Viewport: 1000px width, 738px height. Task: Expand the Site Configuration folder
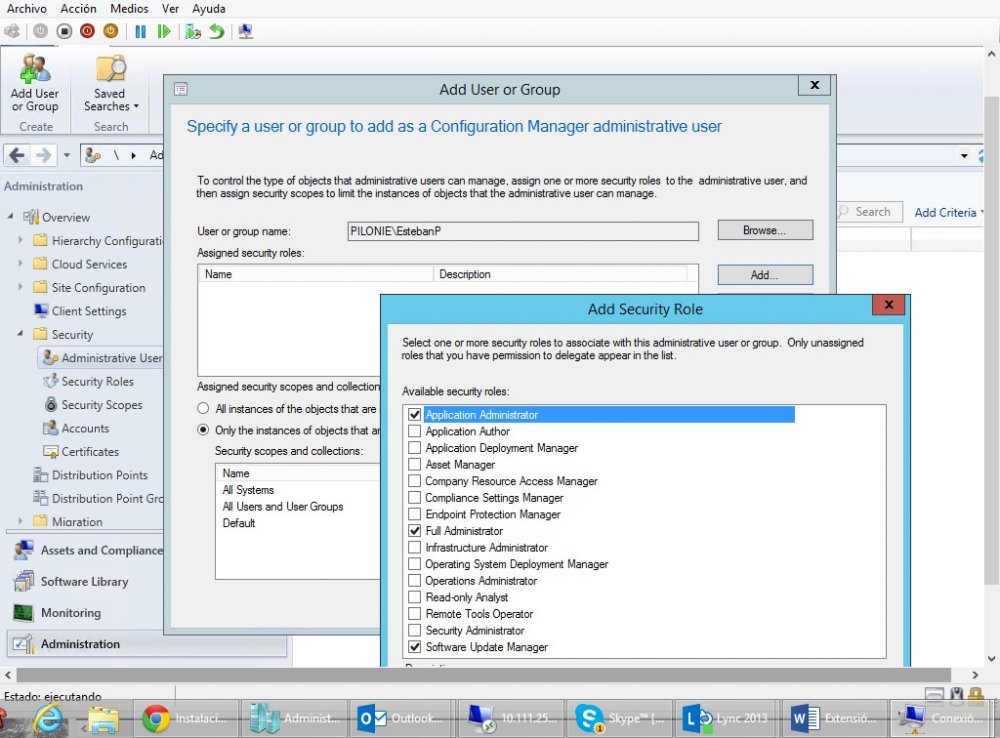tap(20, 287)
